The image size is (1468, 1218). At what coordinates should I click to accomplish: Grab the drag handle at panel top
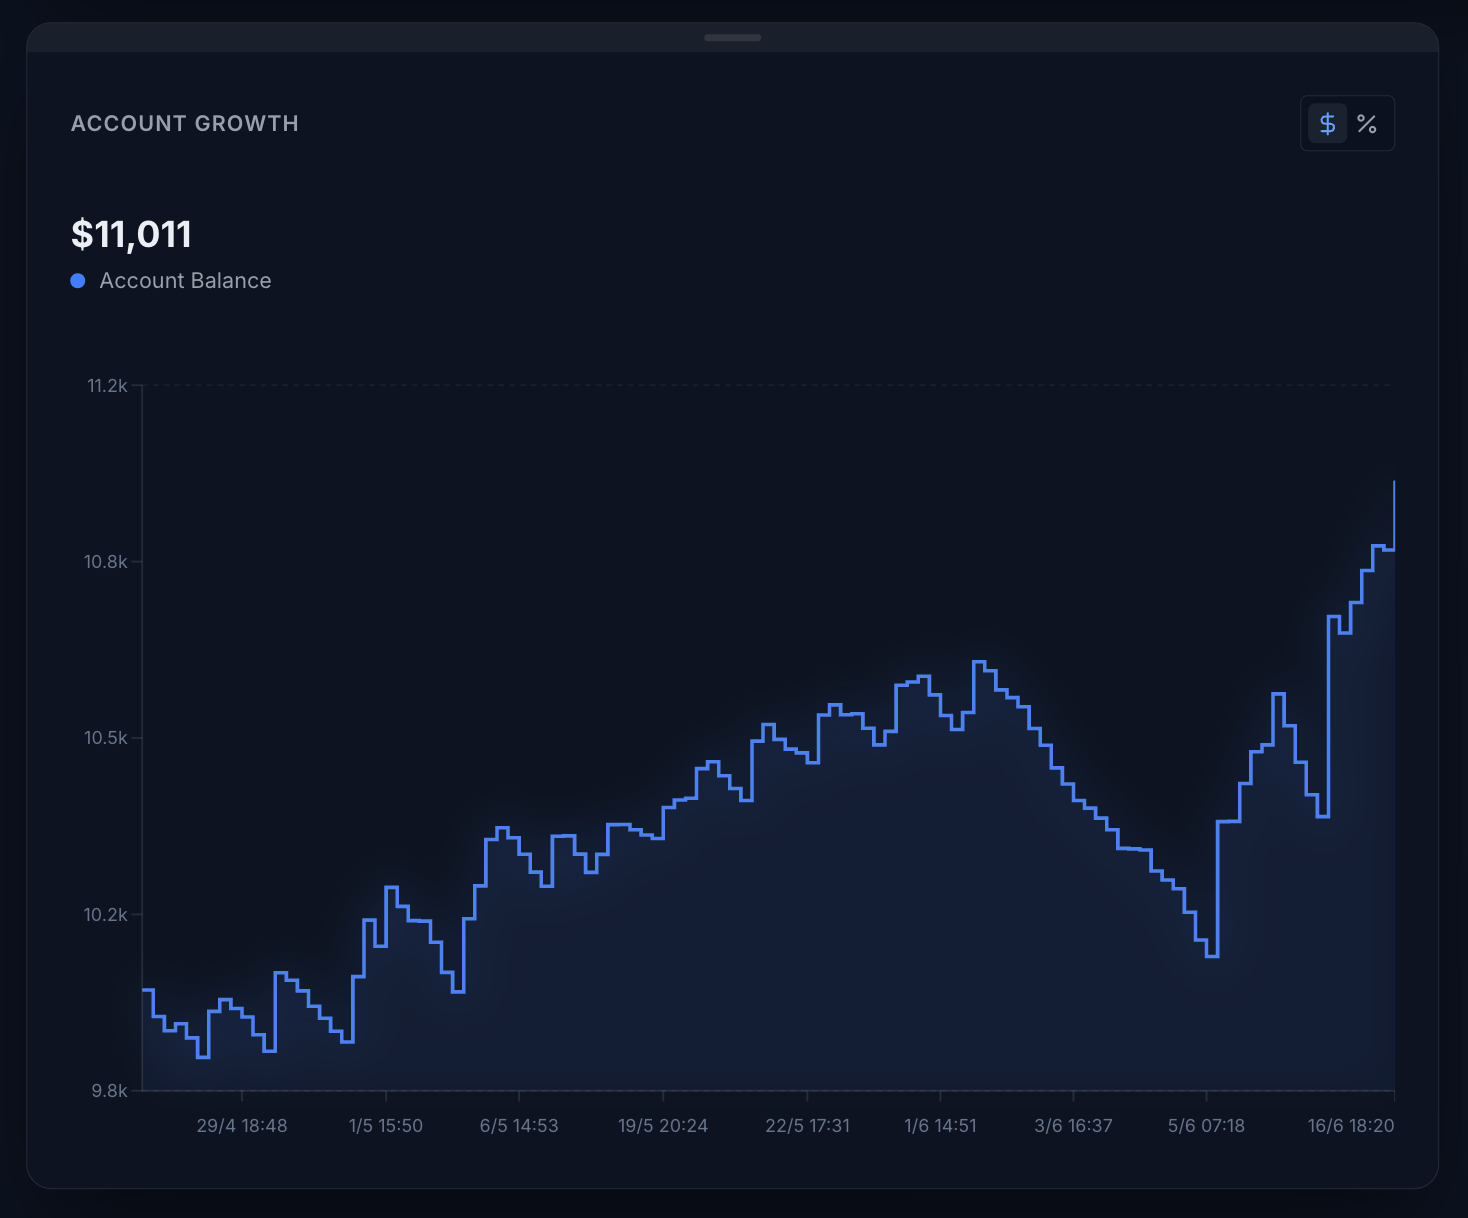click(733, 38)
